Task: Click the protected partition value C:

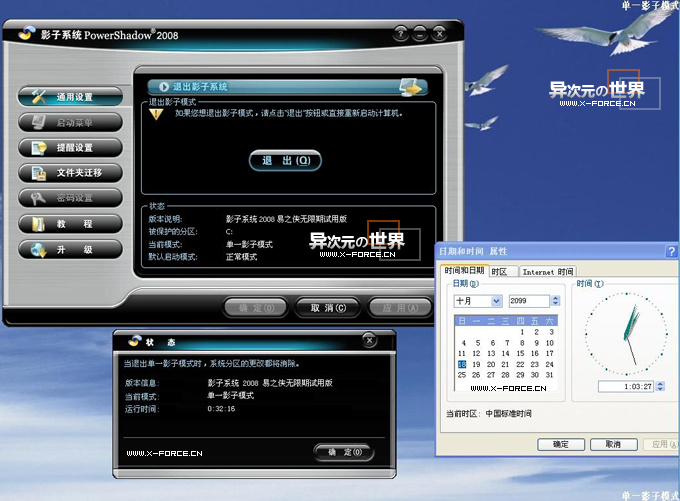Action: click(229, 232)
